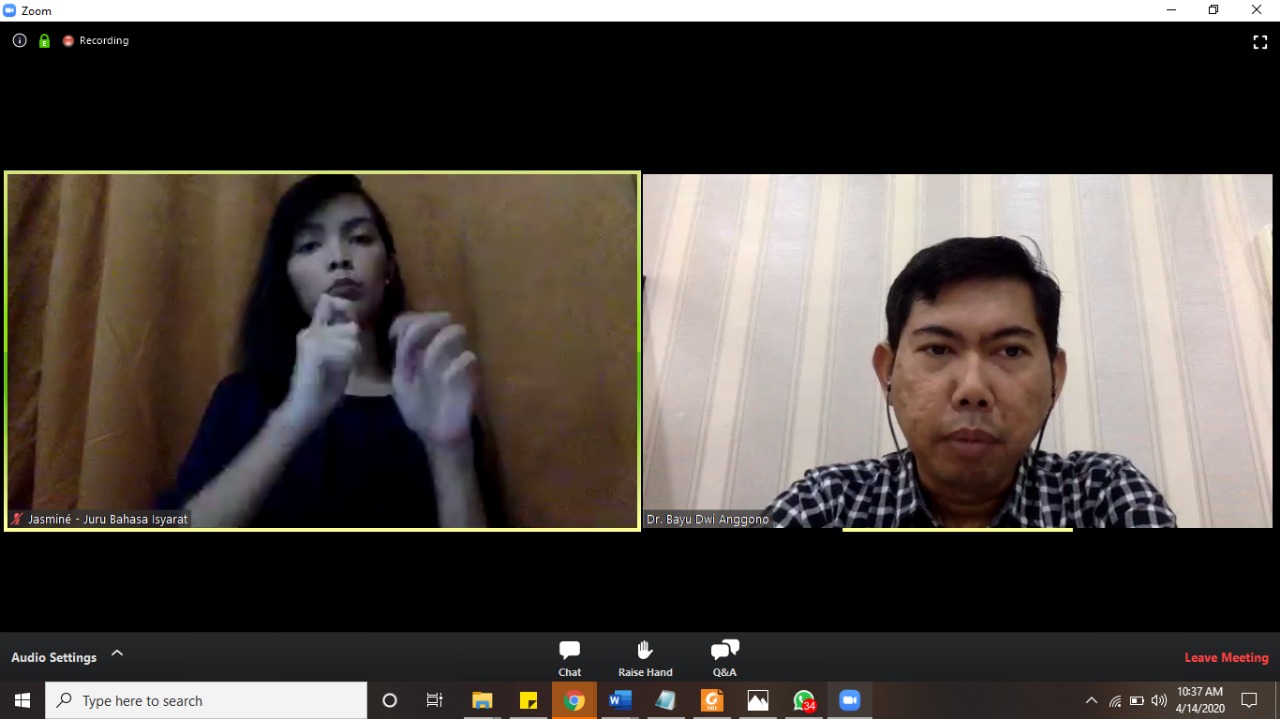Click the Zoom logo in the title bar

point(10,10)
